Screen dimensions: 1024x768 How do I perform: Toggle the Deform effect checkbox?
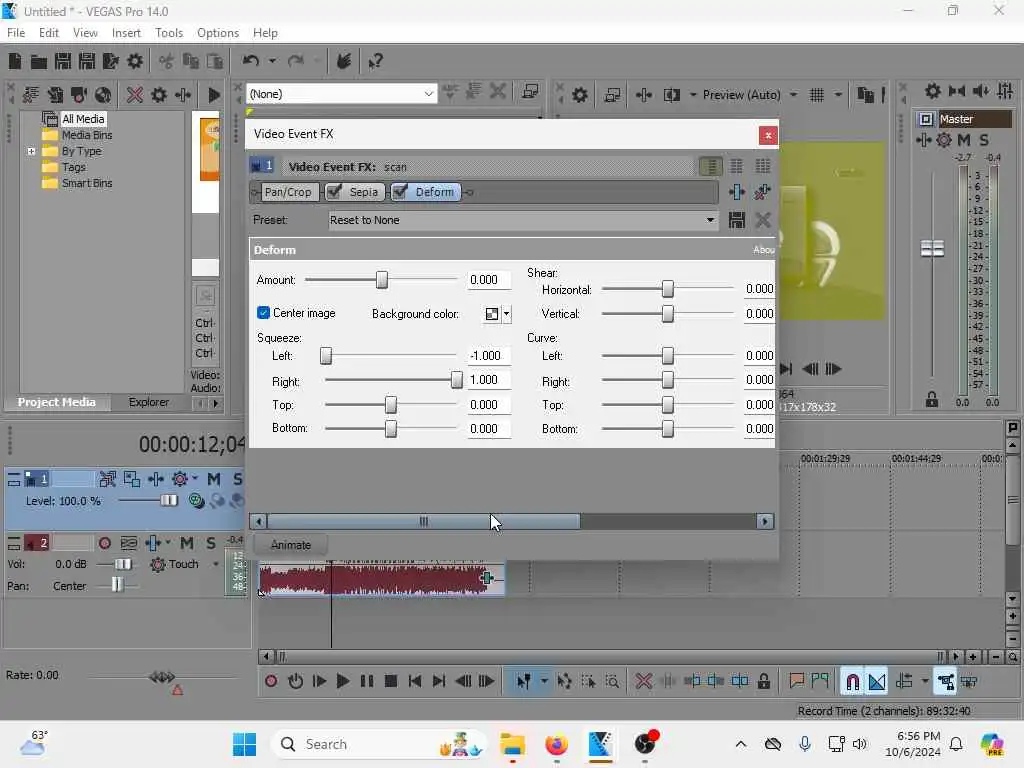pos(400,192)
